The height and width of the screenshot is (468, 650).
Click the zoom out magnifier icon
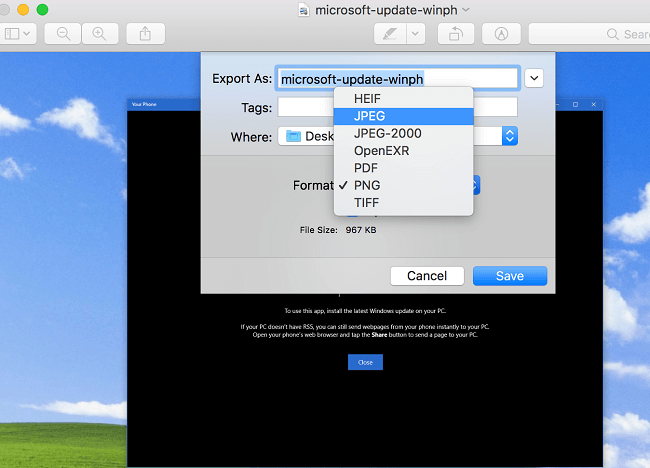[63, 34]
